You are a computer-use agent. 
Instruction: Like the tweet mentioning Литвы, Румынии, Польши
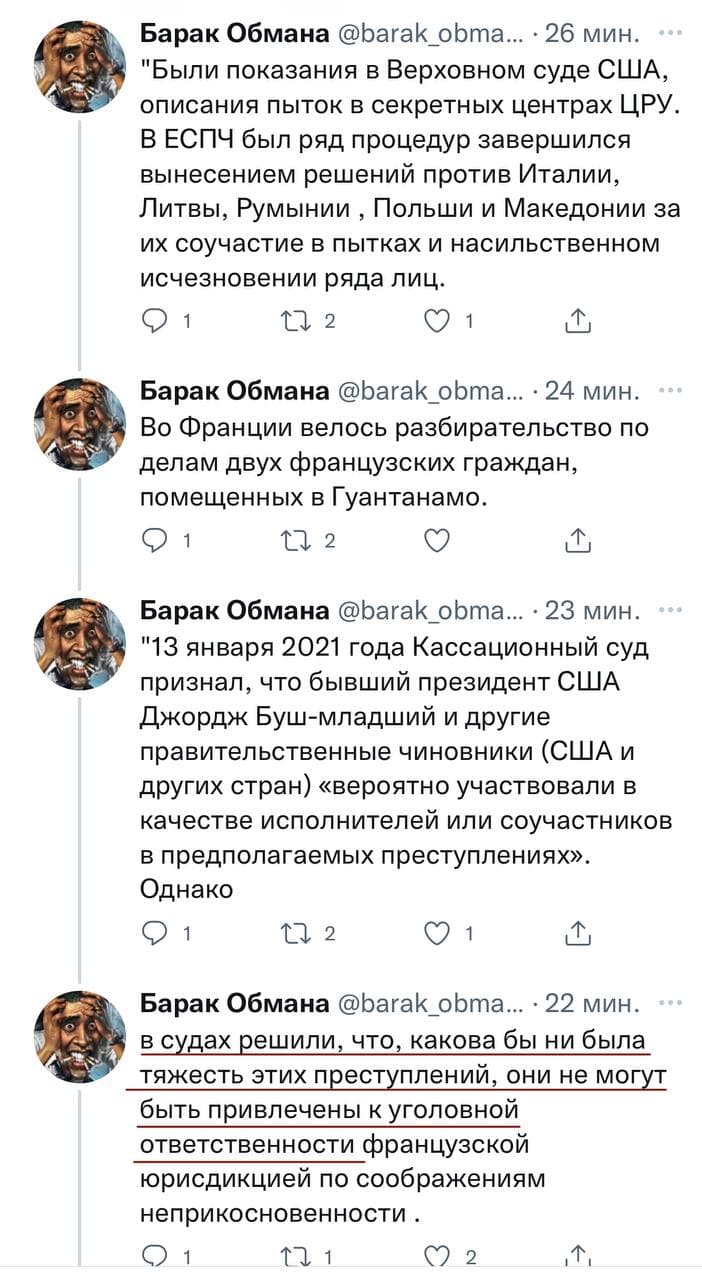[436, 322]
